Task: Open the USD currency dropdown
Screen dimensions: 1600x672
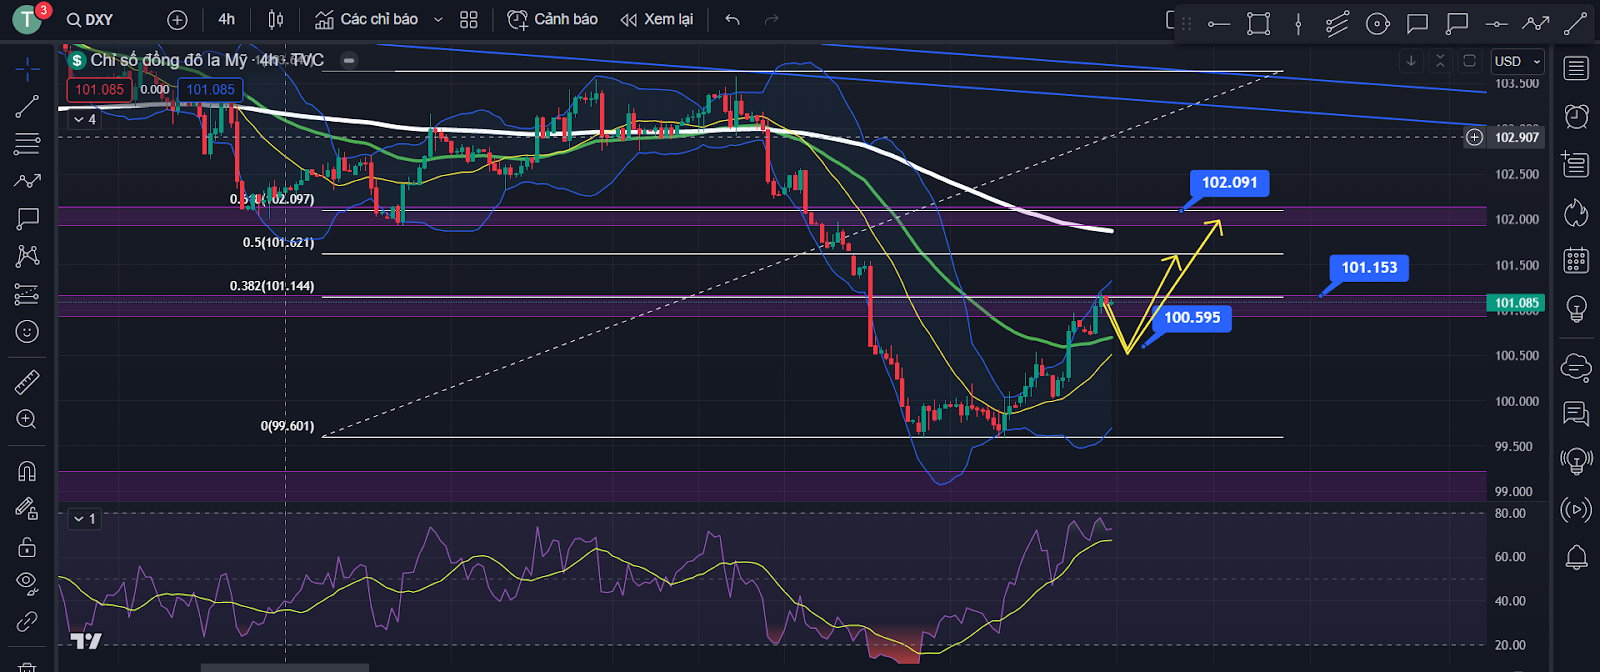Action: (x=1517, y=61)
